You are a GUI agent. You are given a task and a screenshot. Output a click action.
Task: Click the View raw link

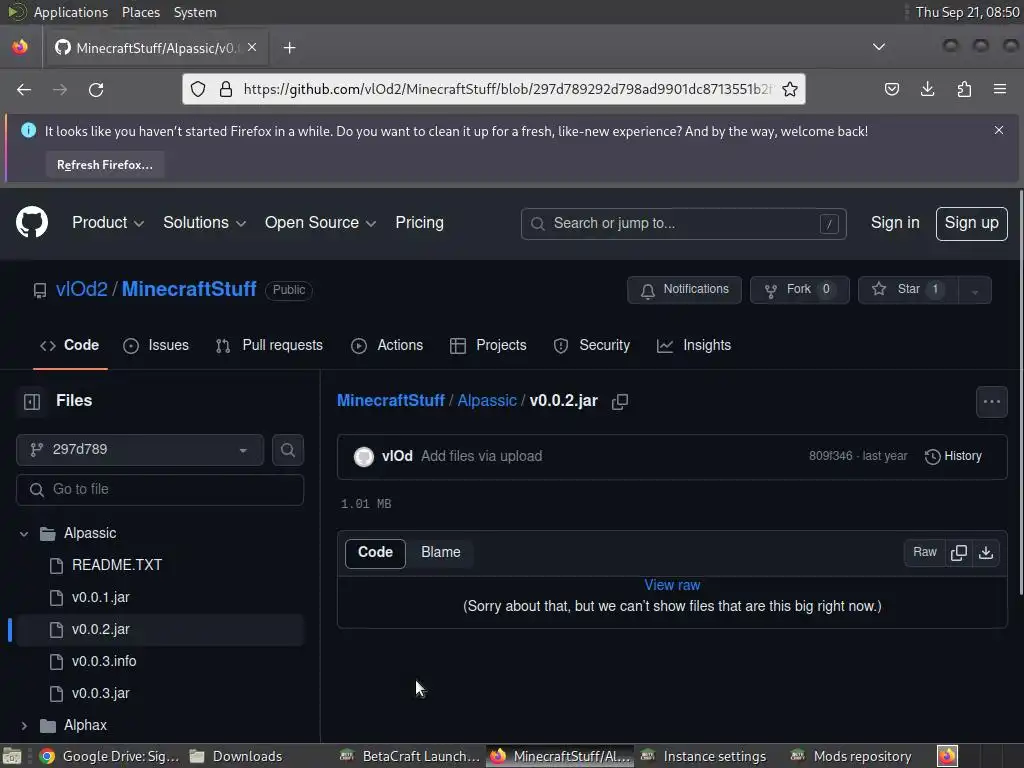[x=672, y=585]
